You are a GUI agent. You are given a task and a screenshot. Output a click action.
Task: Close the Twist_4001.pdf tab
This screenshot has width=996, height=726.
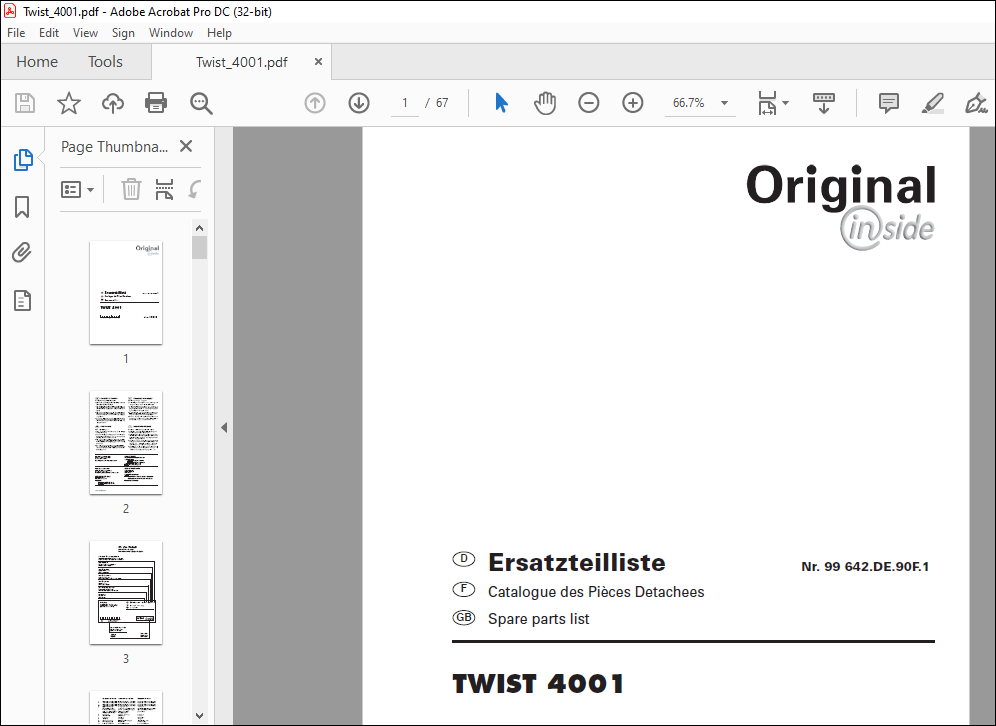click(x=318, y=62)
